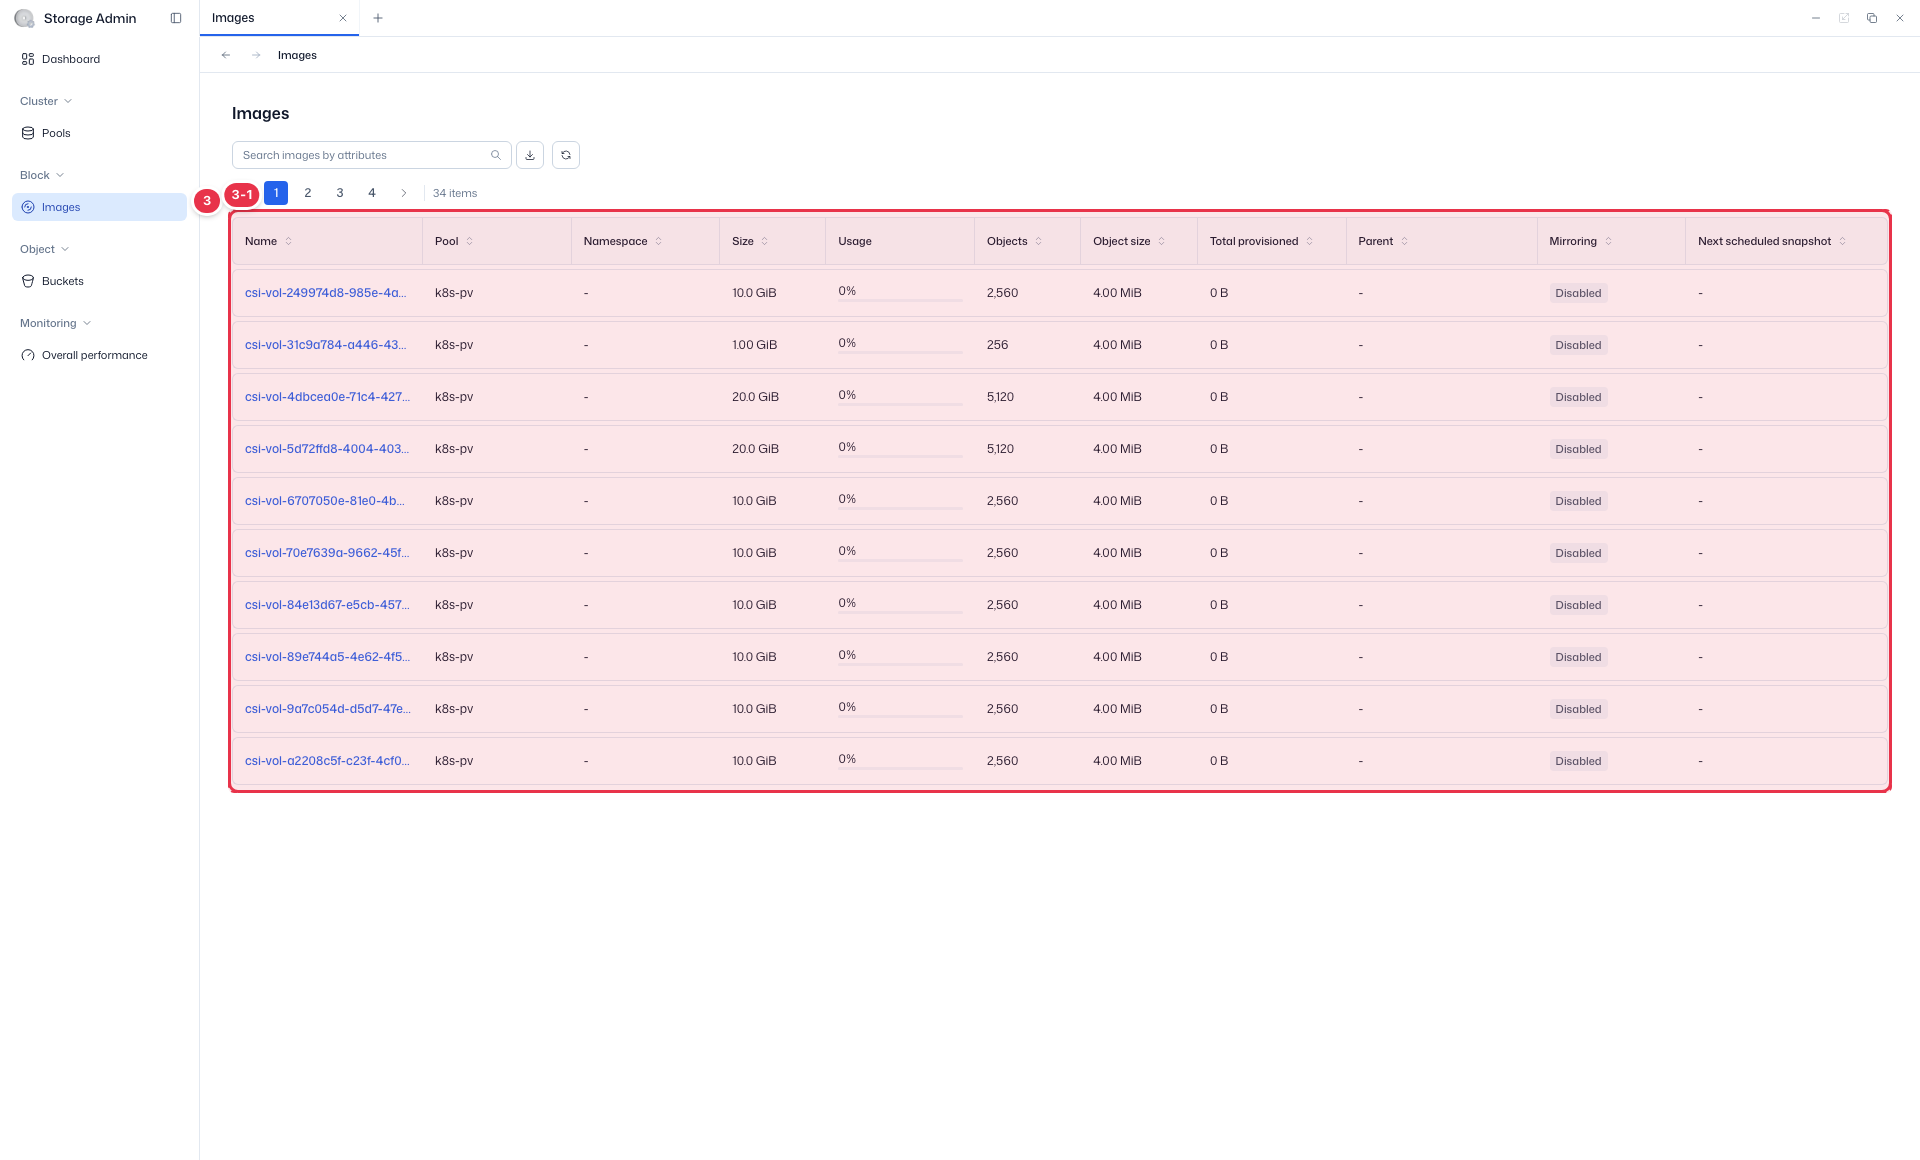Go to next page of results

(x=404, y=193)
